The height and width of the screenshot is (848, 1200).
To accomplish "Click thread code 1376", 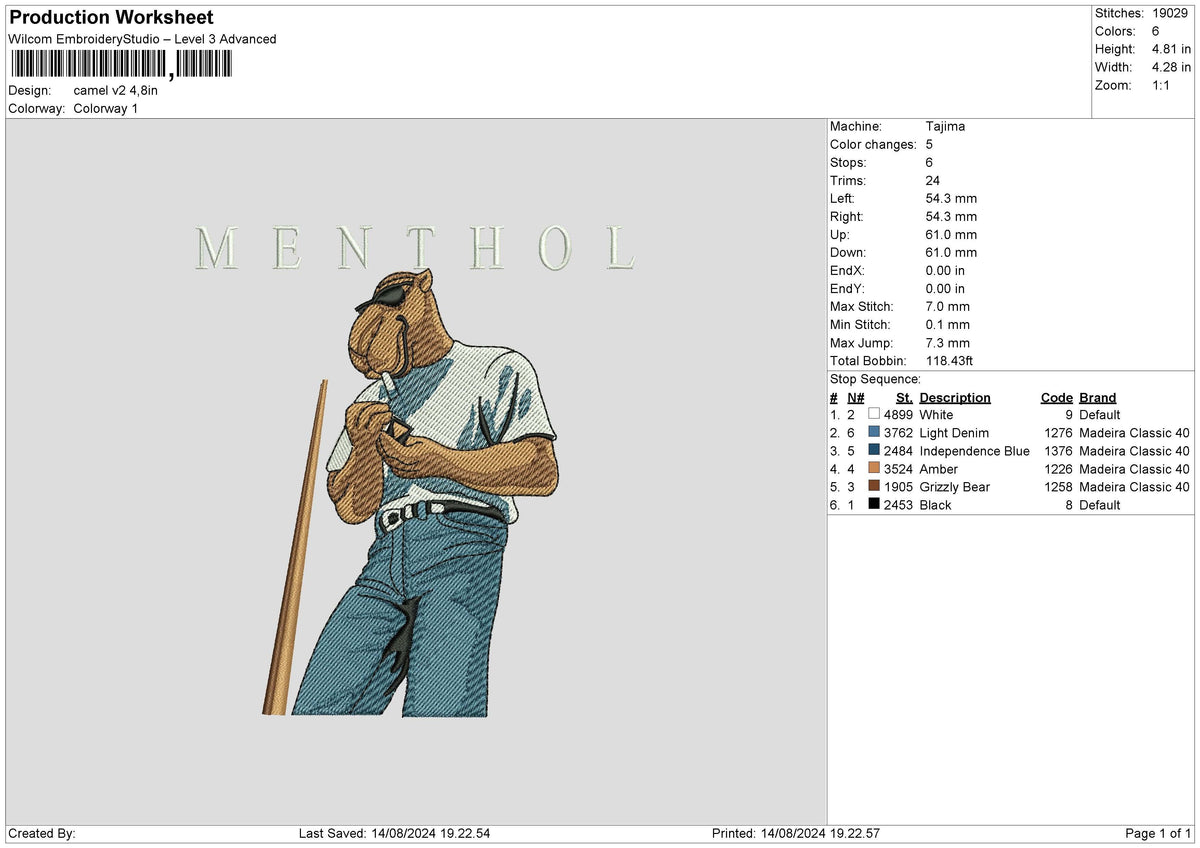I will point(1058,450).
